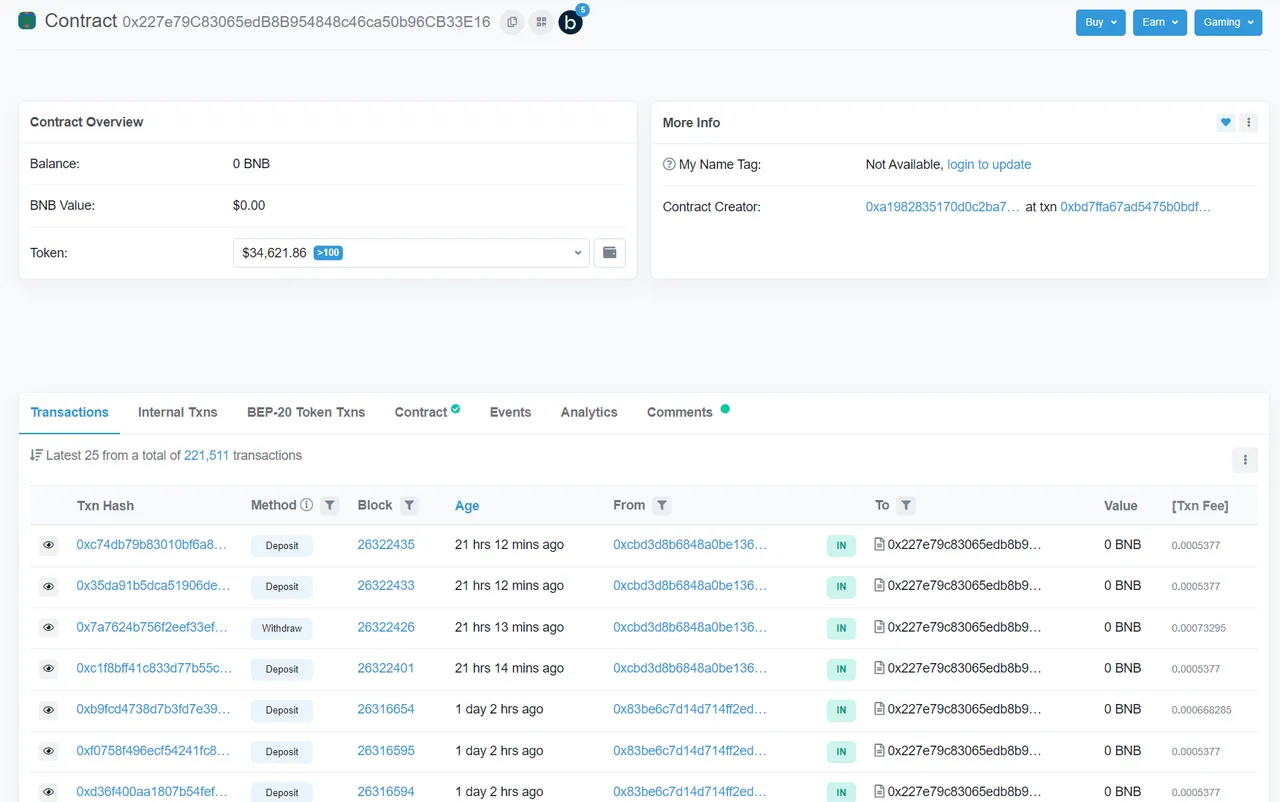The width and height of the screenshot is (1280, 802).
Task: Open block 26322433
Action: 386,585
